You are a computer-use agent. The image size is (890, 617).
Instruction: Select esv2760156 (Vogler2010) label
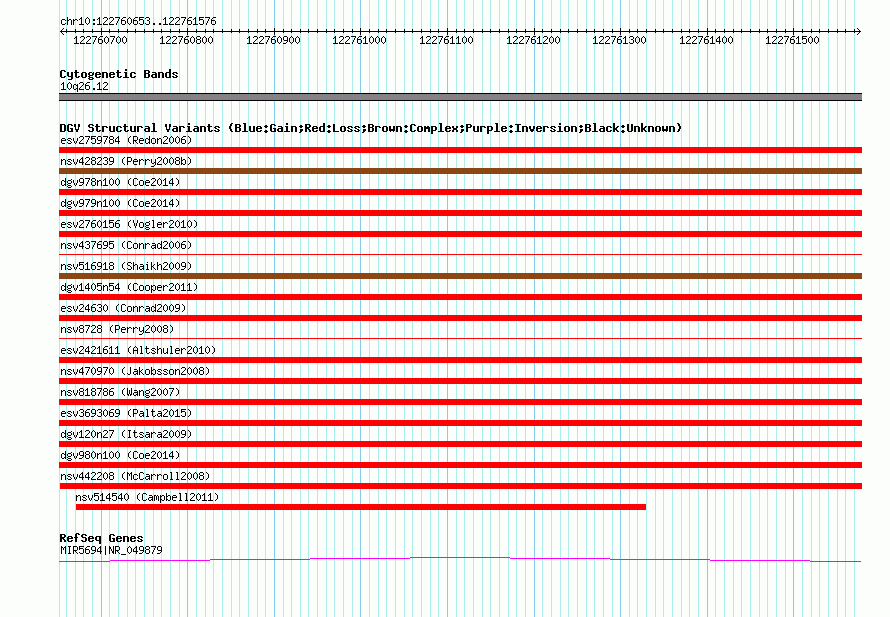[129, 224]
